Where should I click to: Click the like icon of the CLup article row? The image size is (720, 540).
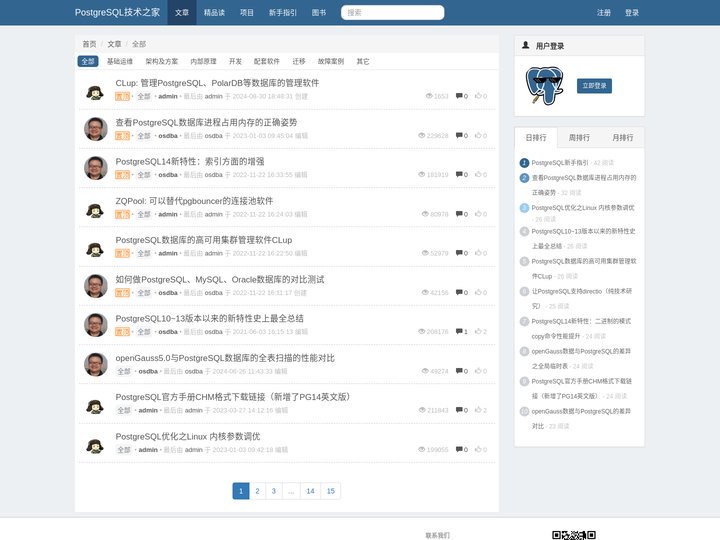tap(478, 96)
